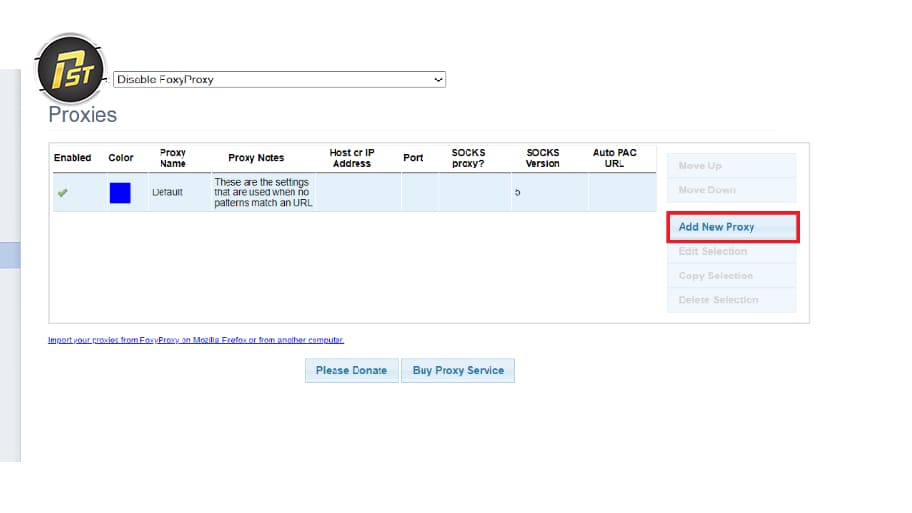
Task: Click the Buy Proxy Service button
Action: tap(458, 370)
